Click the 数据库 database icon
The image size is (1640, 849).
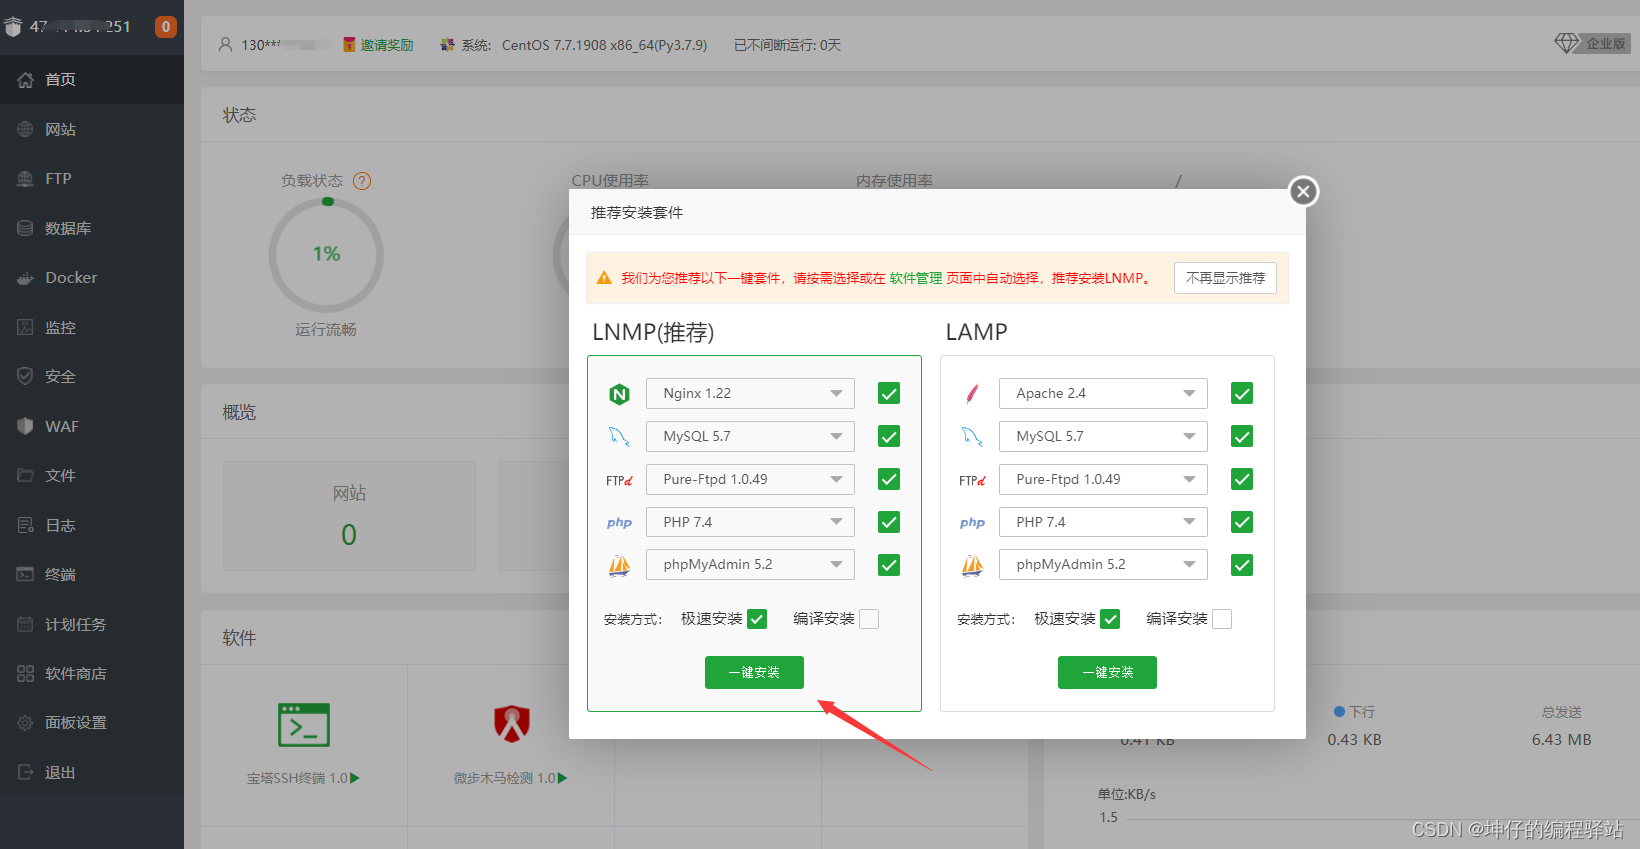(25, 228)
